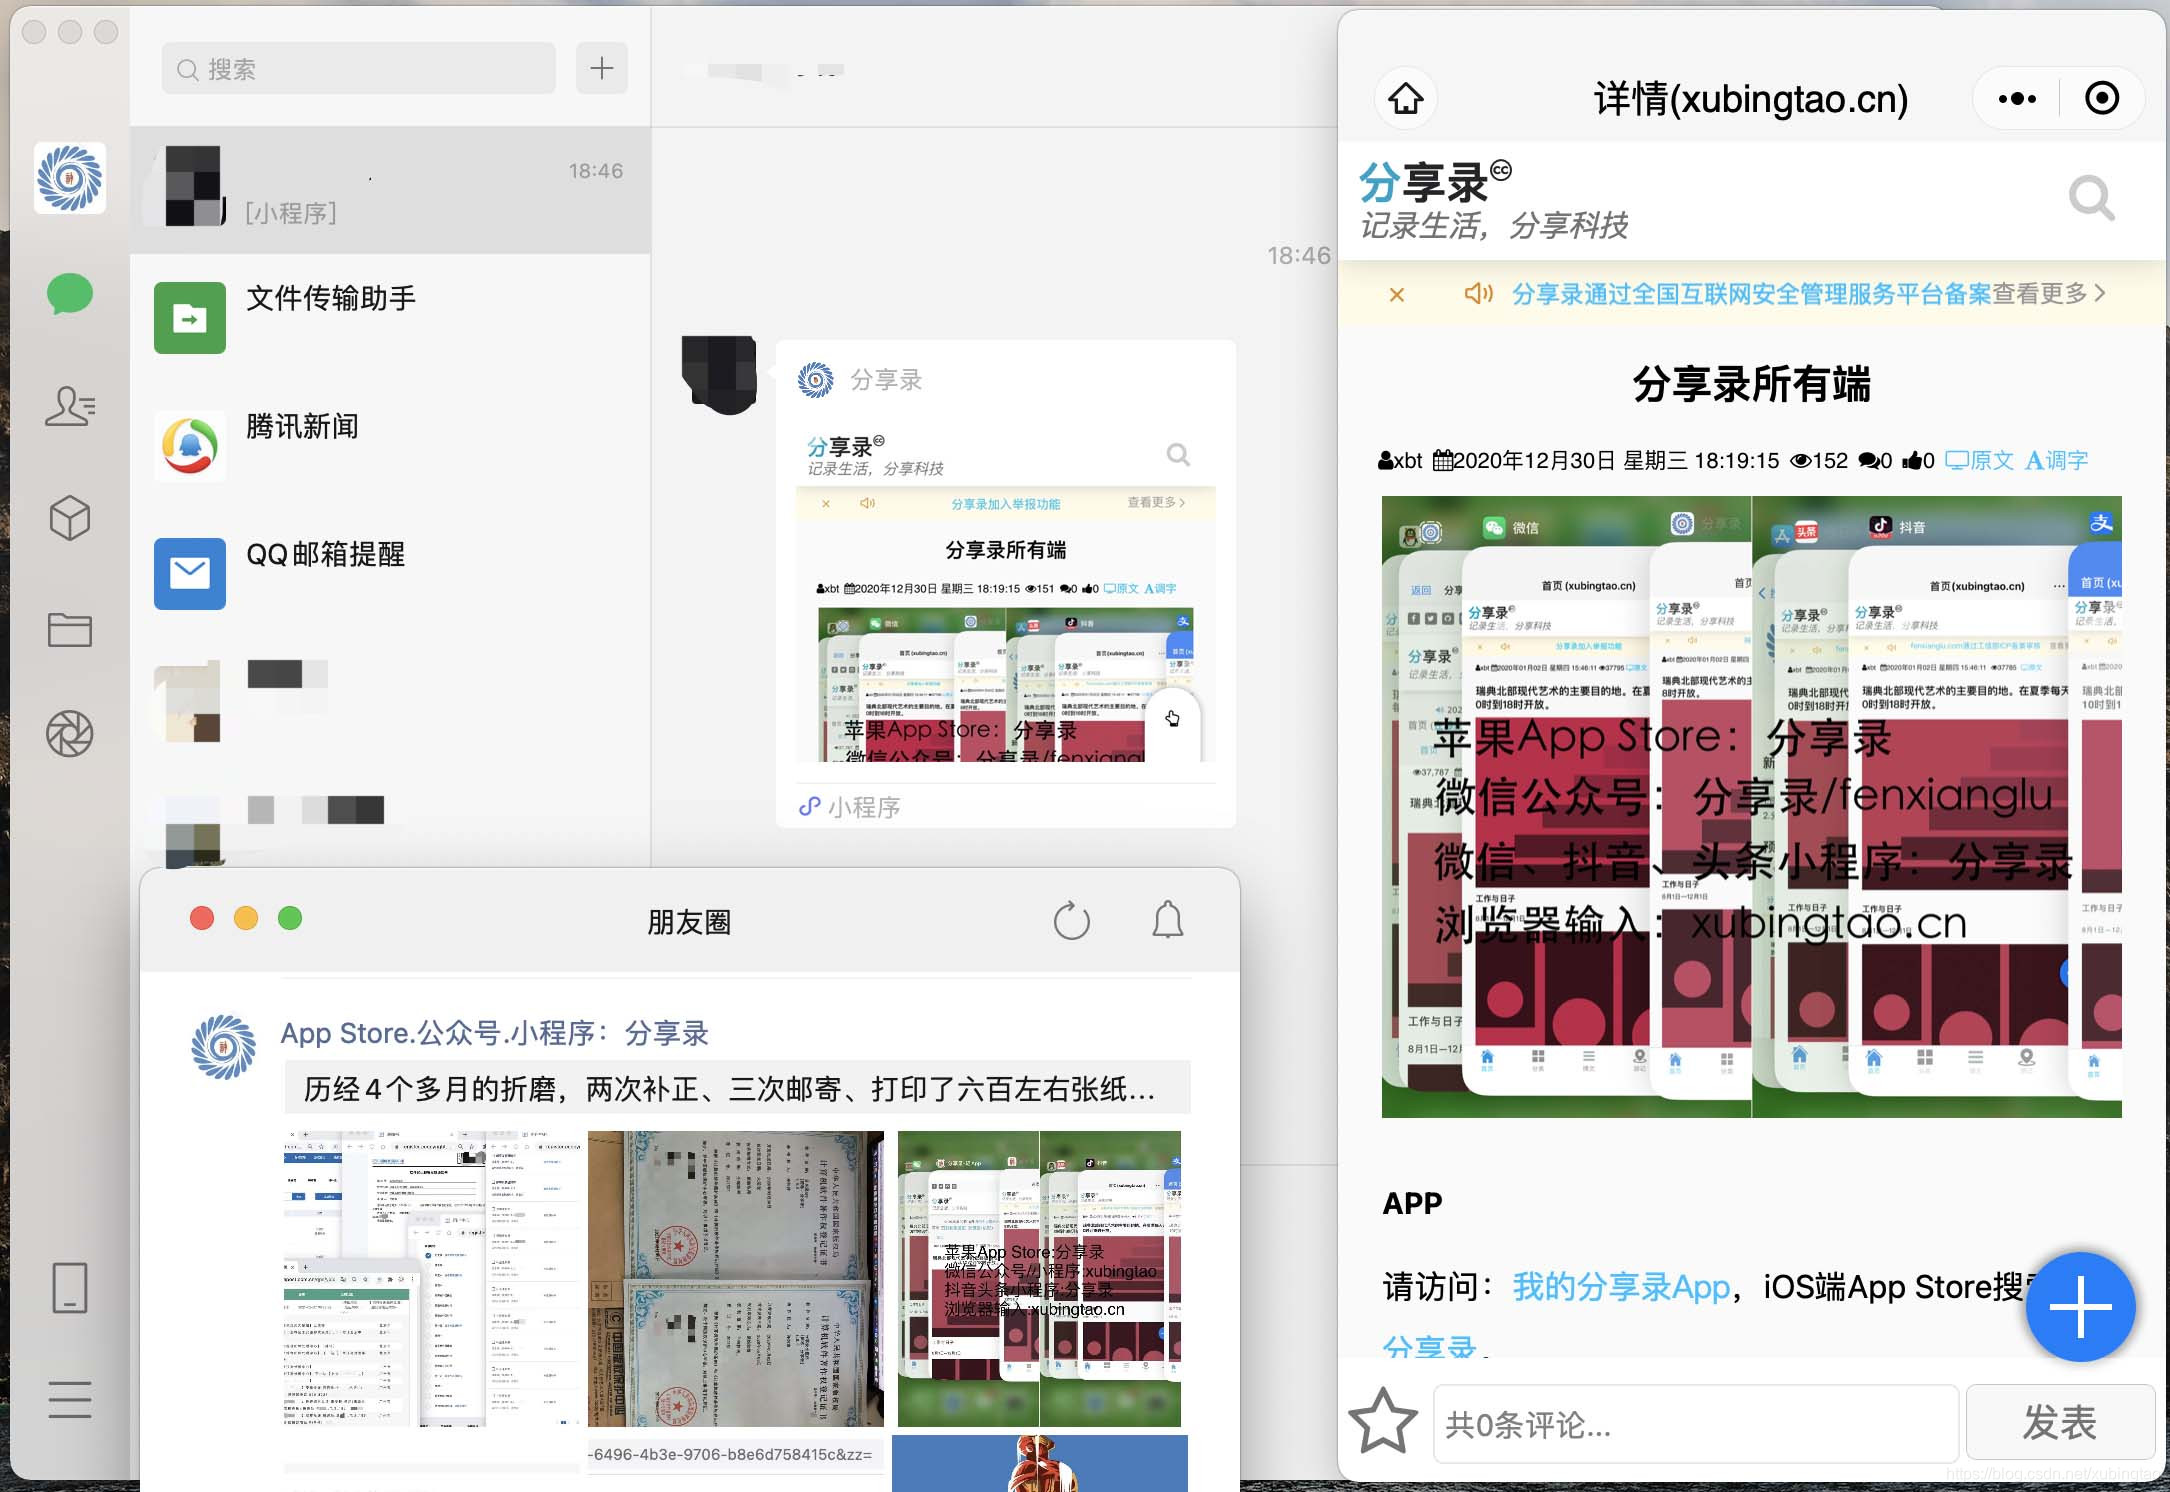
Task: Open the three-dots mini program menu
Action: pyautogui.click(x=2016, y=98)
